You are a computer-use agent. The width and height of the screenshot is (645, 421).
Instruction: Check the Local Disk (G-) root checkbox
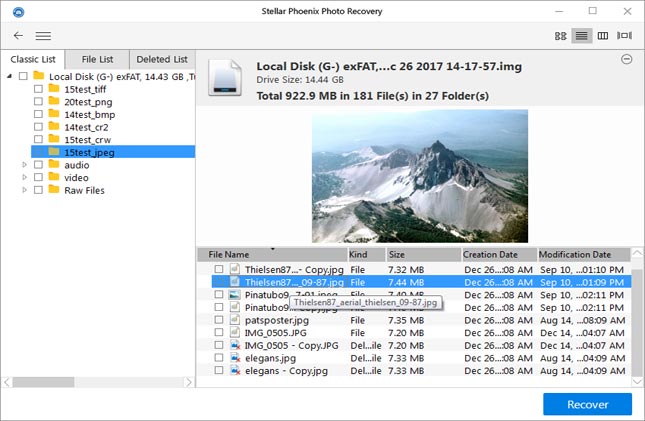23,76
